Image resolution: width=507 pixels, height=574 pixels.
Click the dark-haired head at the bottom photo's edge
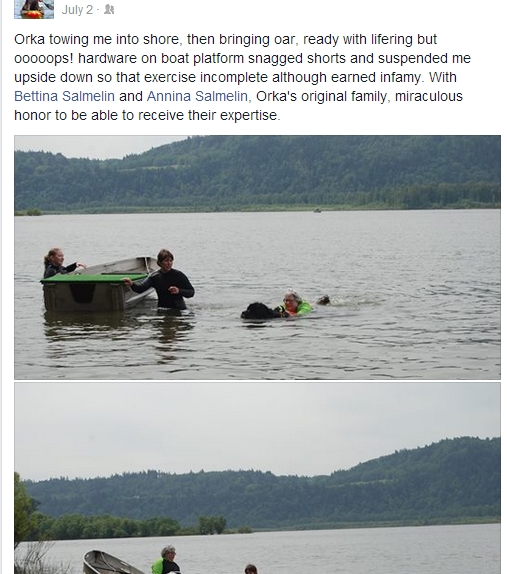tap(251, 569)
